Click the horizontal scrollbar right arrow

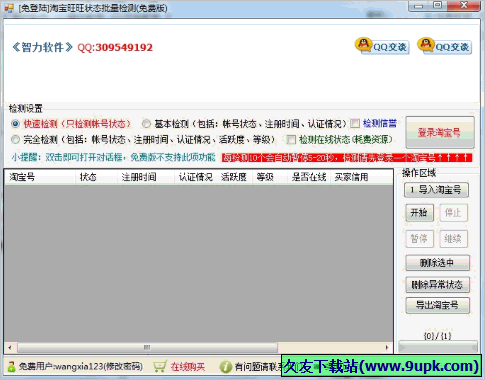[x=387, y=347]
